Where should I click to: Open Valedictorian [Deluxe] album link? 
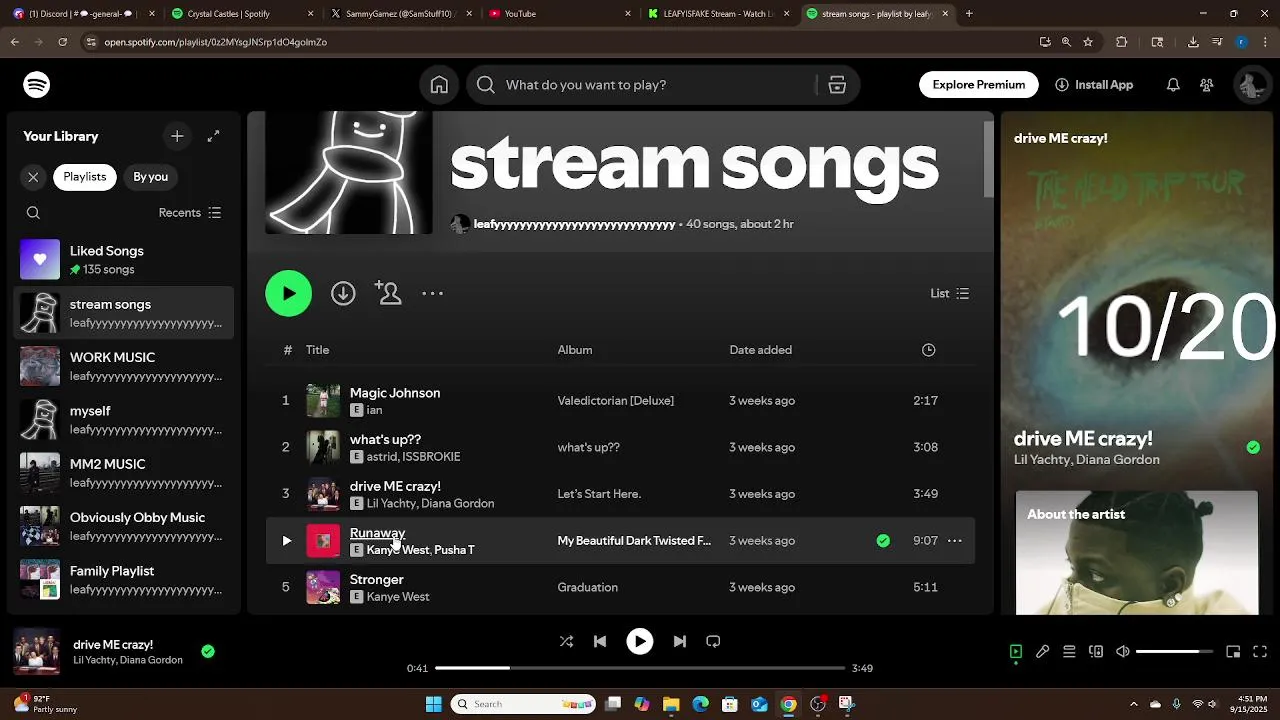tap(616, 401)
